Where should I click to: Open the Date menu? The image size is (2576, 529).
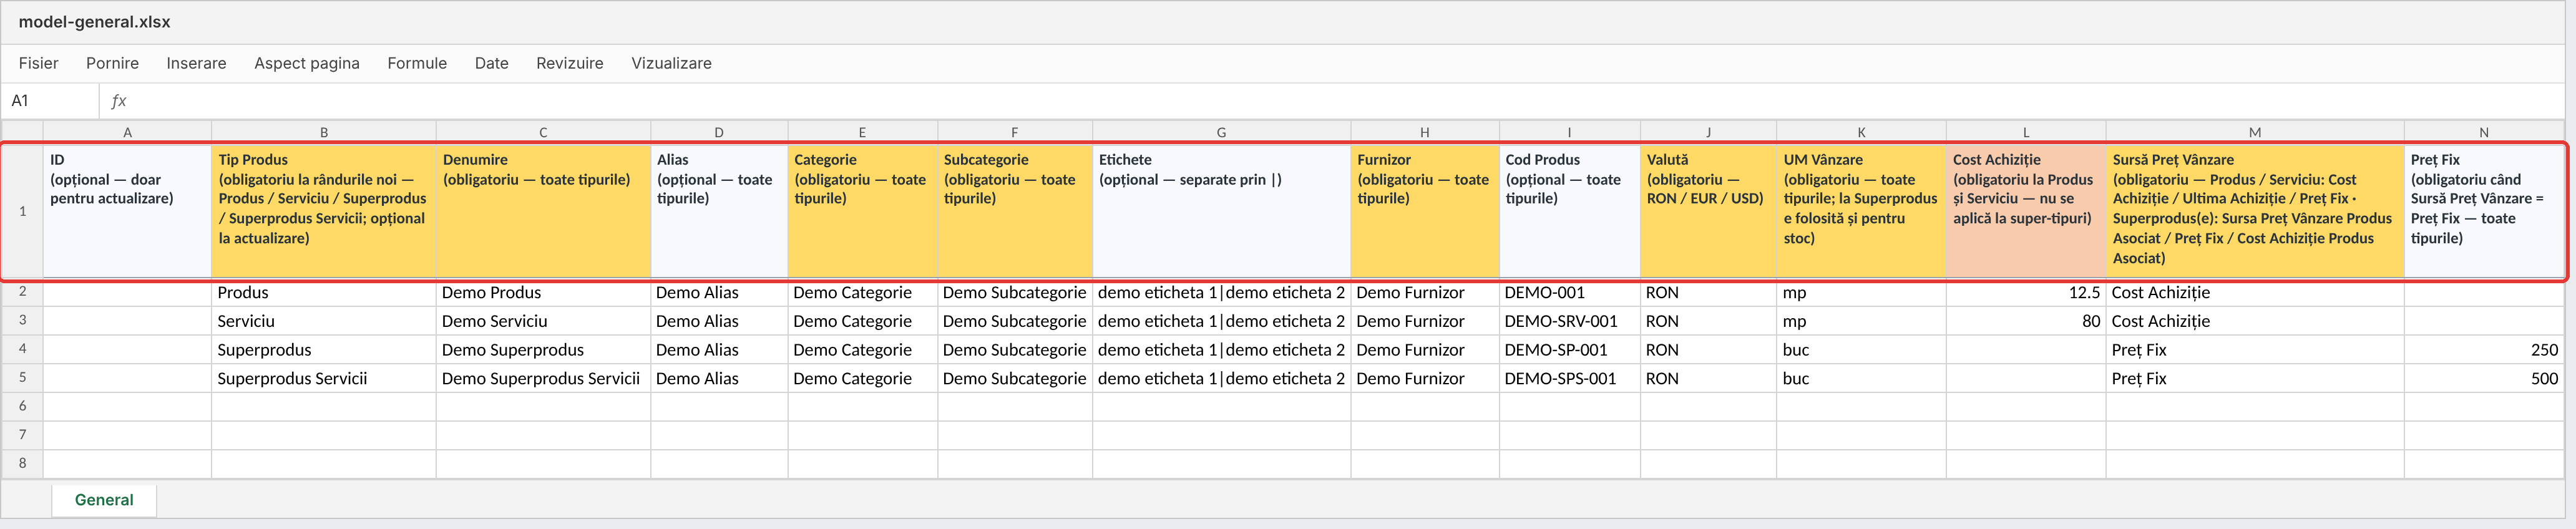pos(491,63)
